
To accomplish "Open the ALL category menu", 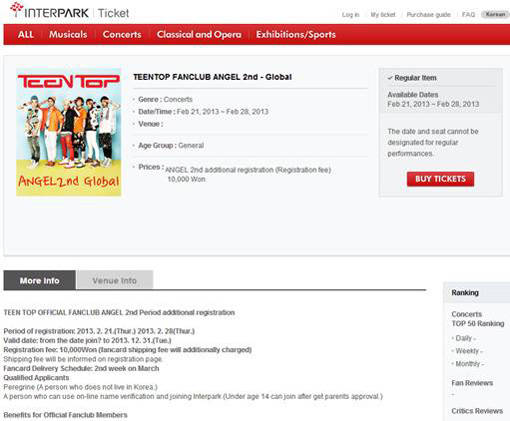I will coord(26,34).
